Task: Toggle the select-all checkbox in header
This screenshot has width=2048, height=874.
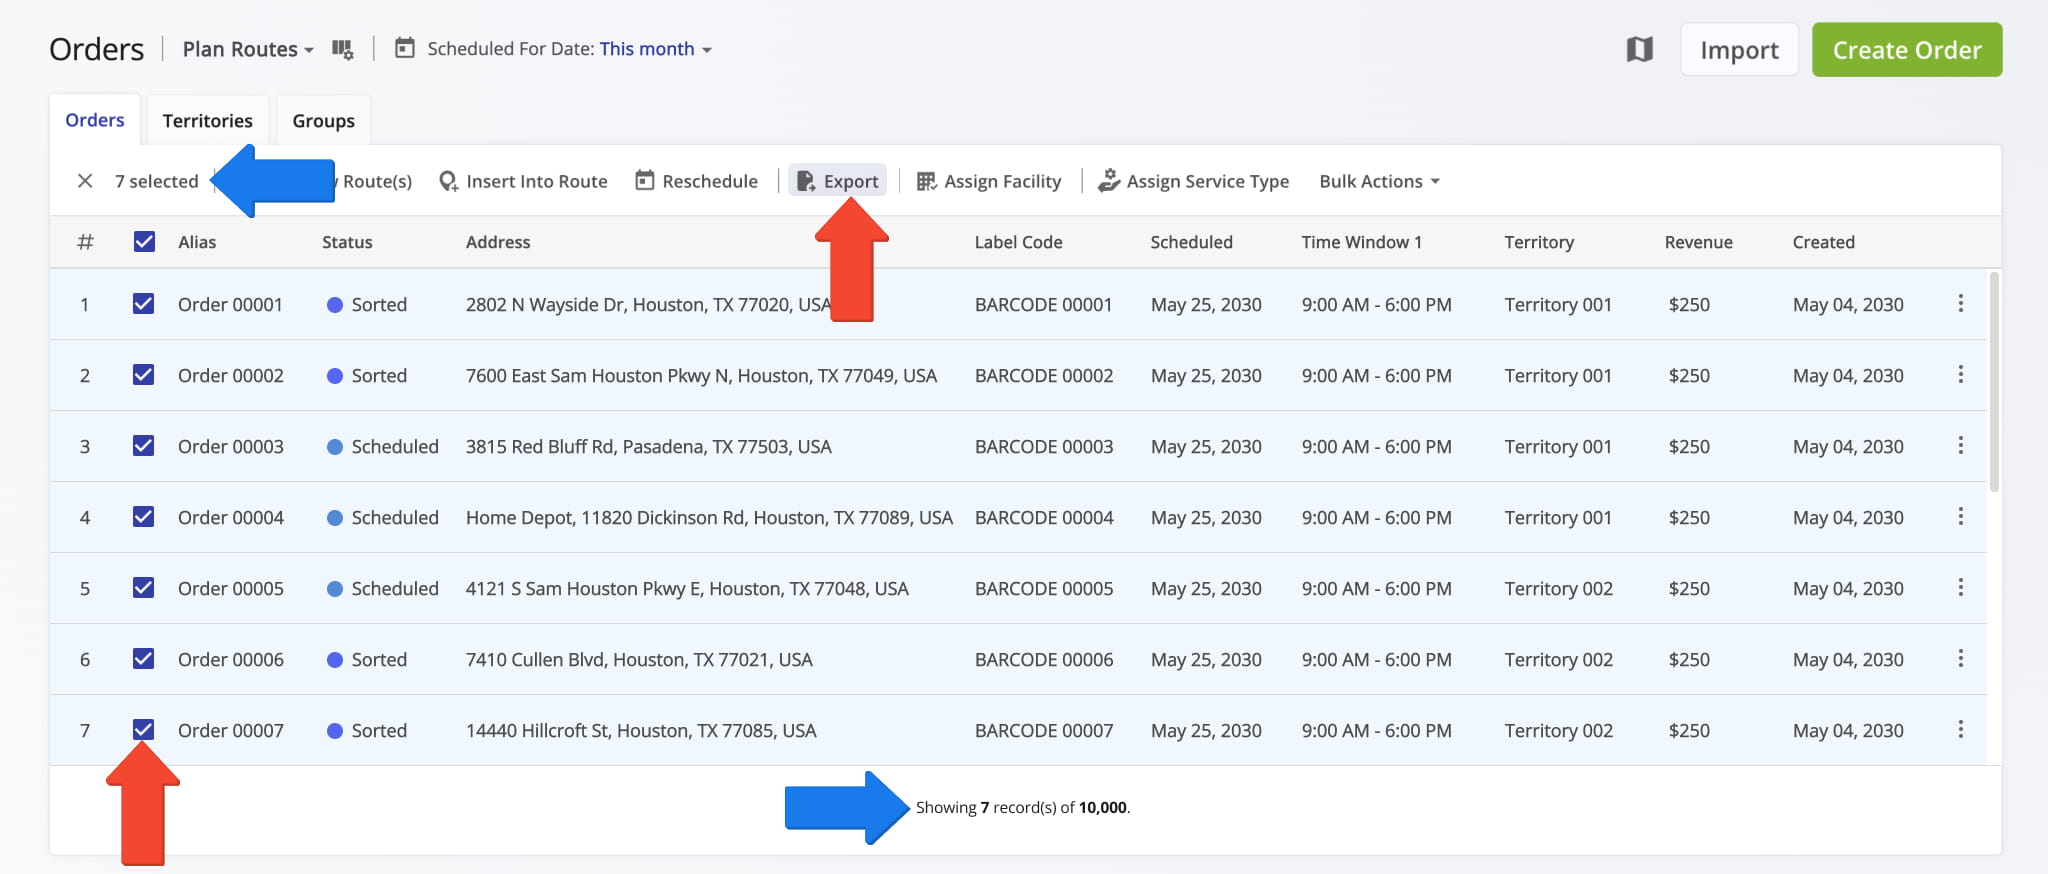Action: pyautogui.click(x=144, y=241)
